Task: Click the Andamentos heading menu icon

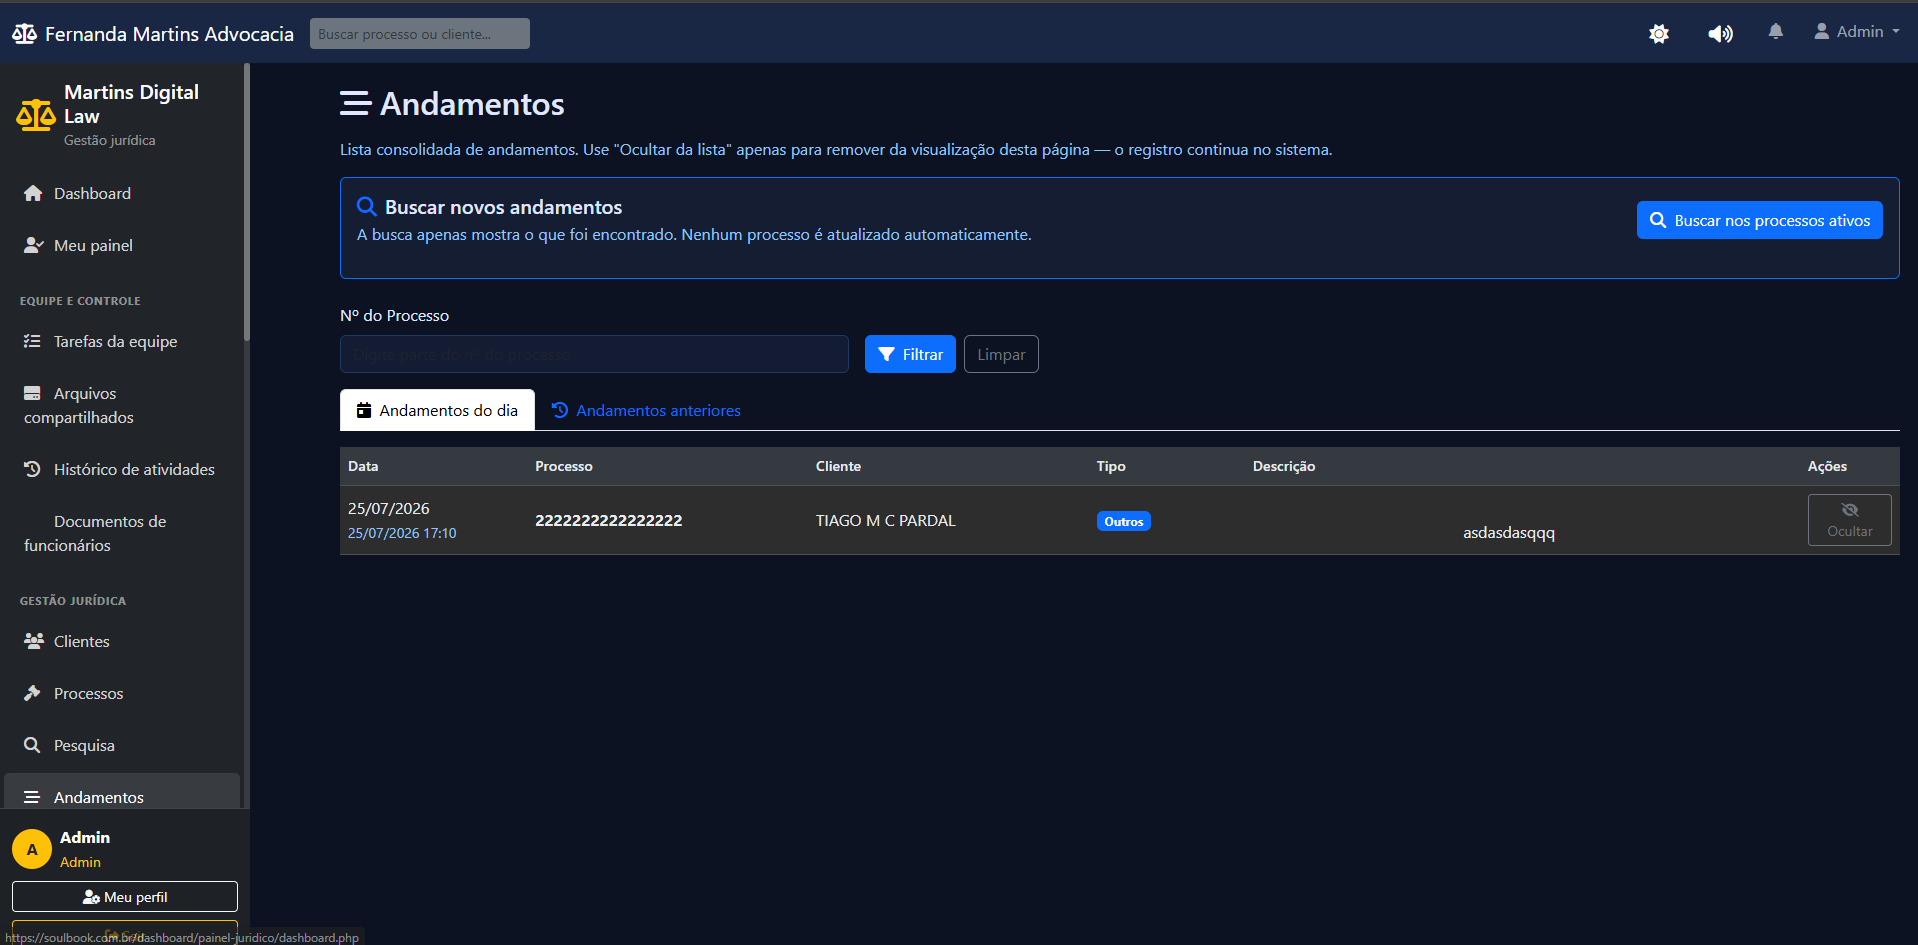Action: [355, 103]
